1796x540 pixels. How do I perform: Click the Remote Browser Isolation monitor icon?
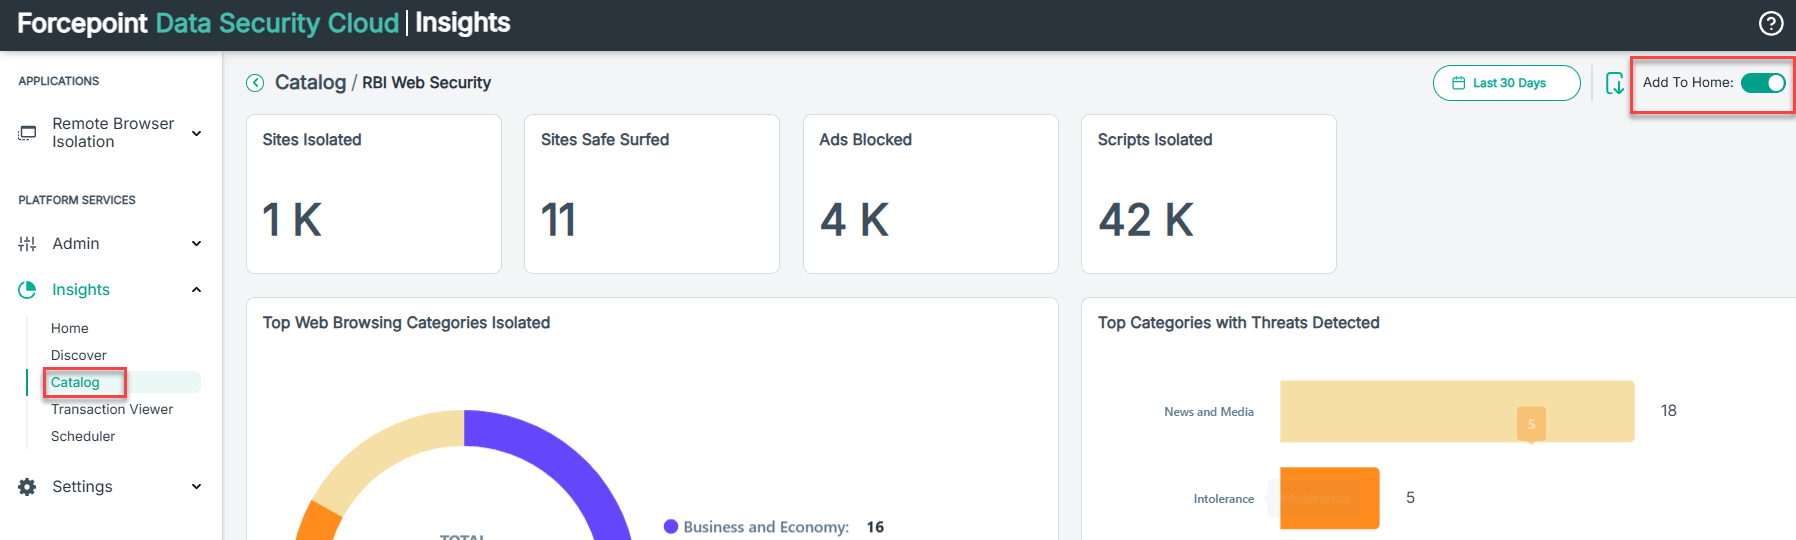[x=27, y=133]
